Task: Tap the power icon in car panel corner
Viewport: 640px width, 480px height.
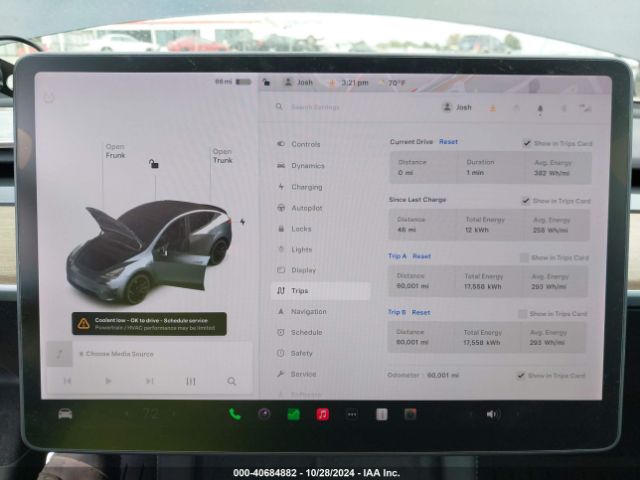Action: click(49, 98)
